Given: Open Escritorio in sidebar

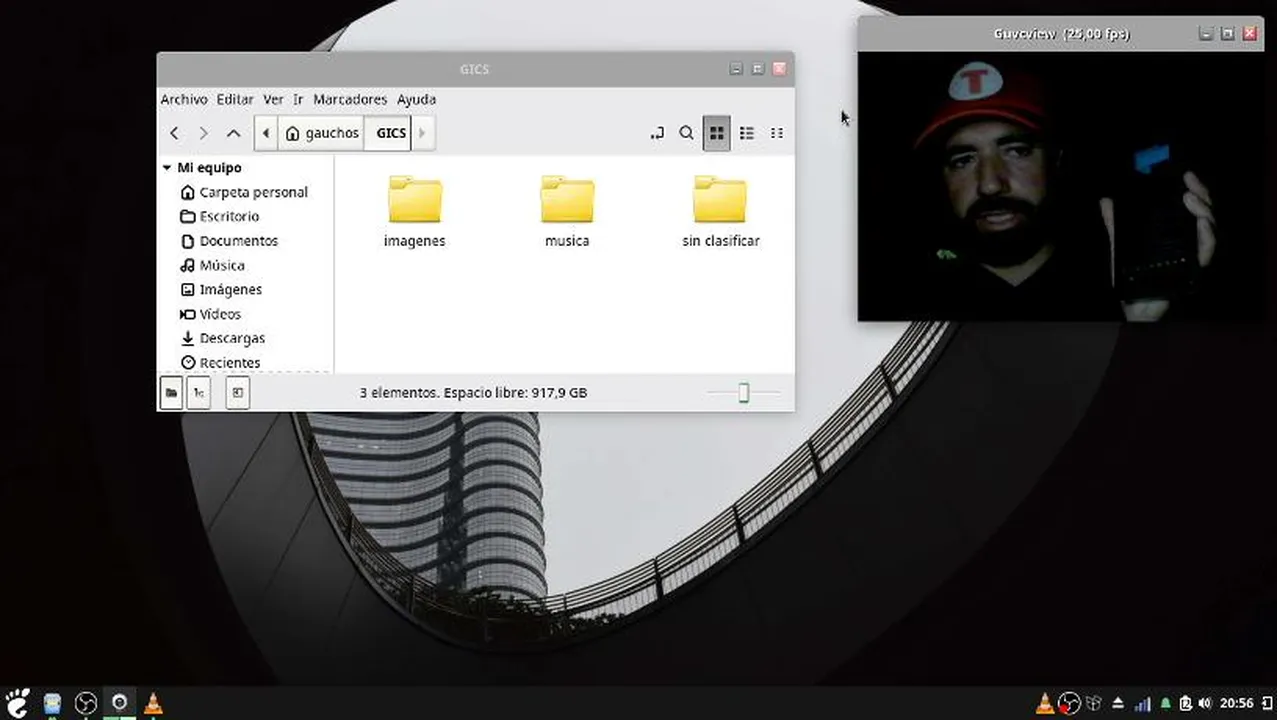Looking at the screenshot, I should [x=220, y=216].
